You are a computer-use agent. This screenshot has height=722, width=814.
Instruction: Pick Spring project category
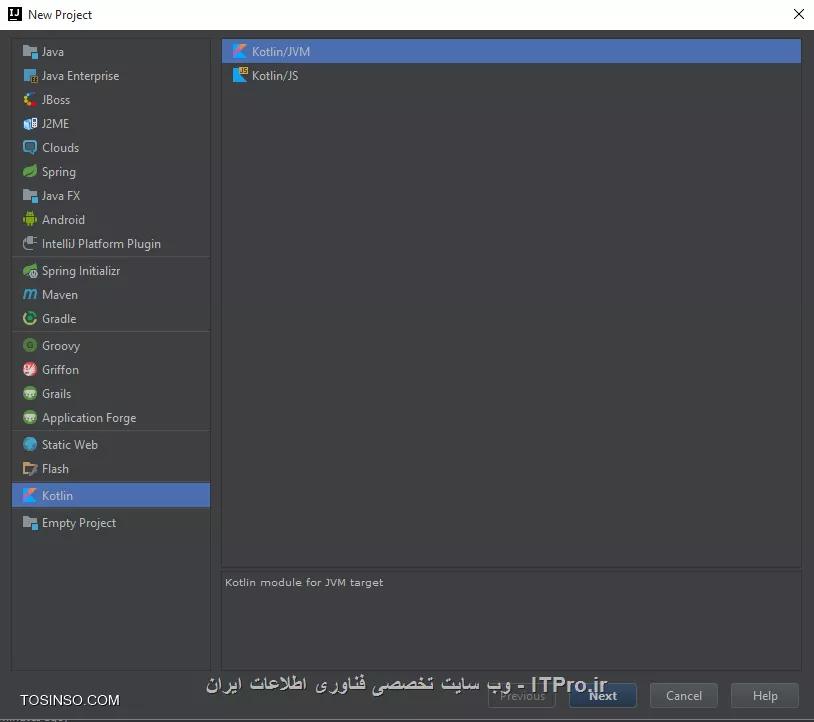(111, 171)
